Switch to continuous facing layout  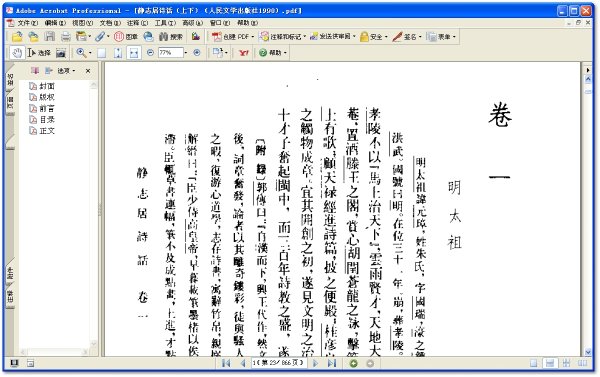point(566,363)
